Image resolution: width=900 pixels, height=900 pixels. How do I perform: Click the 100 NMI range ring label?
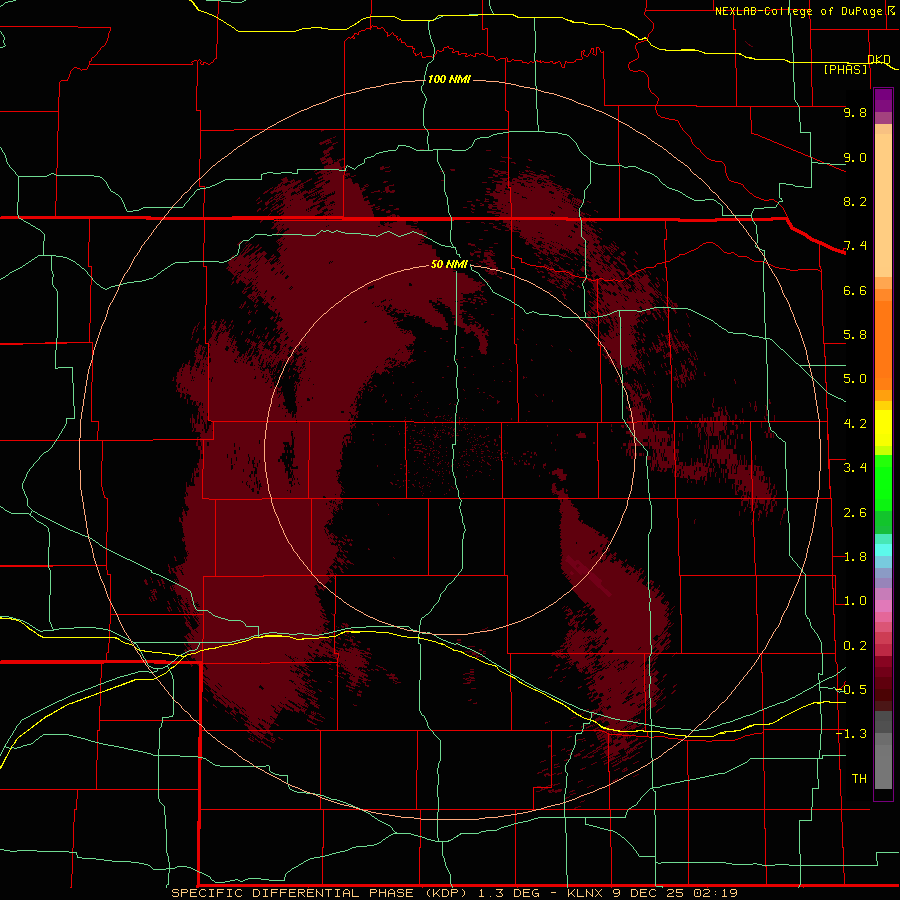point(449,79)
